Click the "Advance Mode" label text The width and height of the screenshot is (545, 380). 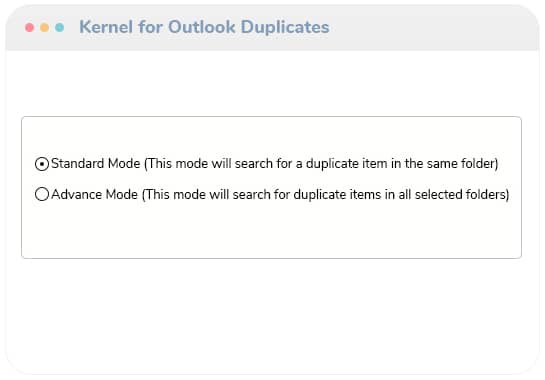[95, 194]
